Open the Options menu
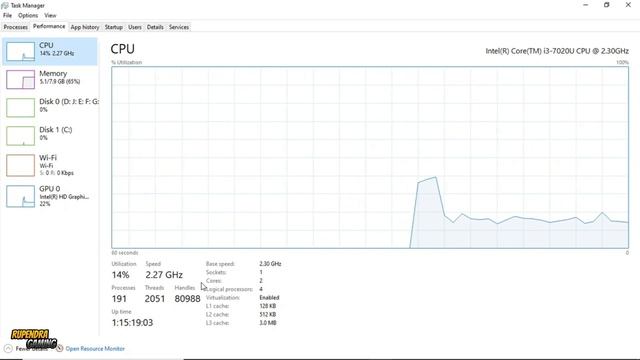The image size is (640, 360). 28,16
